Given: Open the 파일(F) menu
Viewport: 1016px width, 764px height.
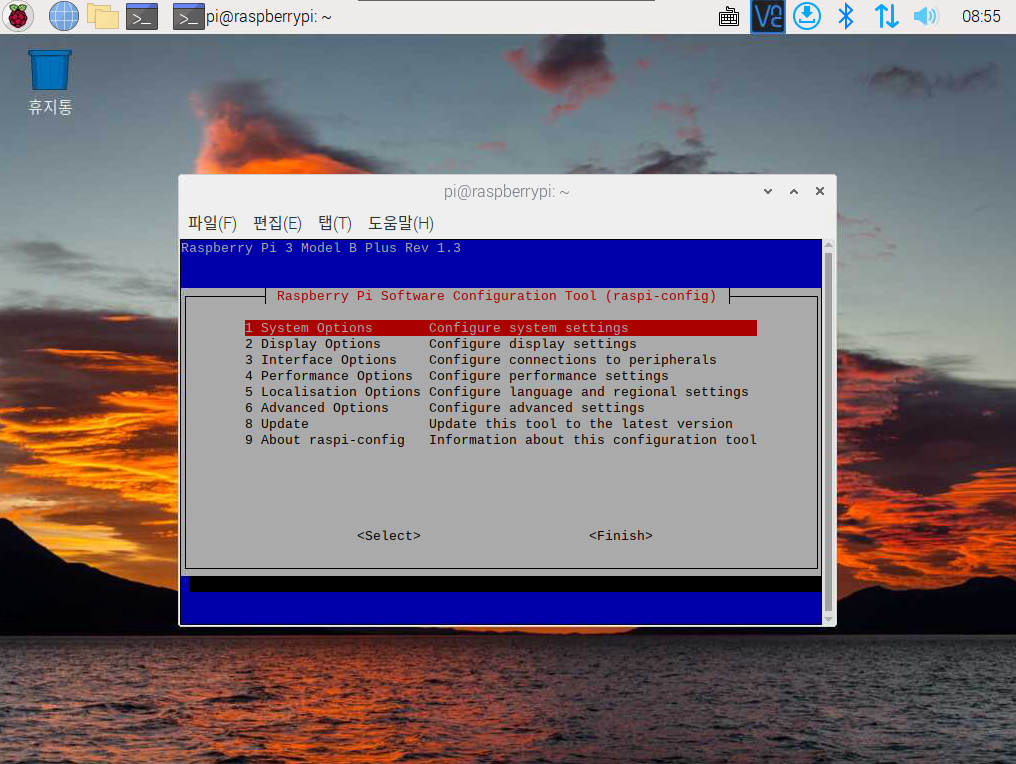Looking at the screenshot, I should (212, 224).
